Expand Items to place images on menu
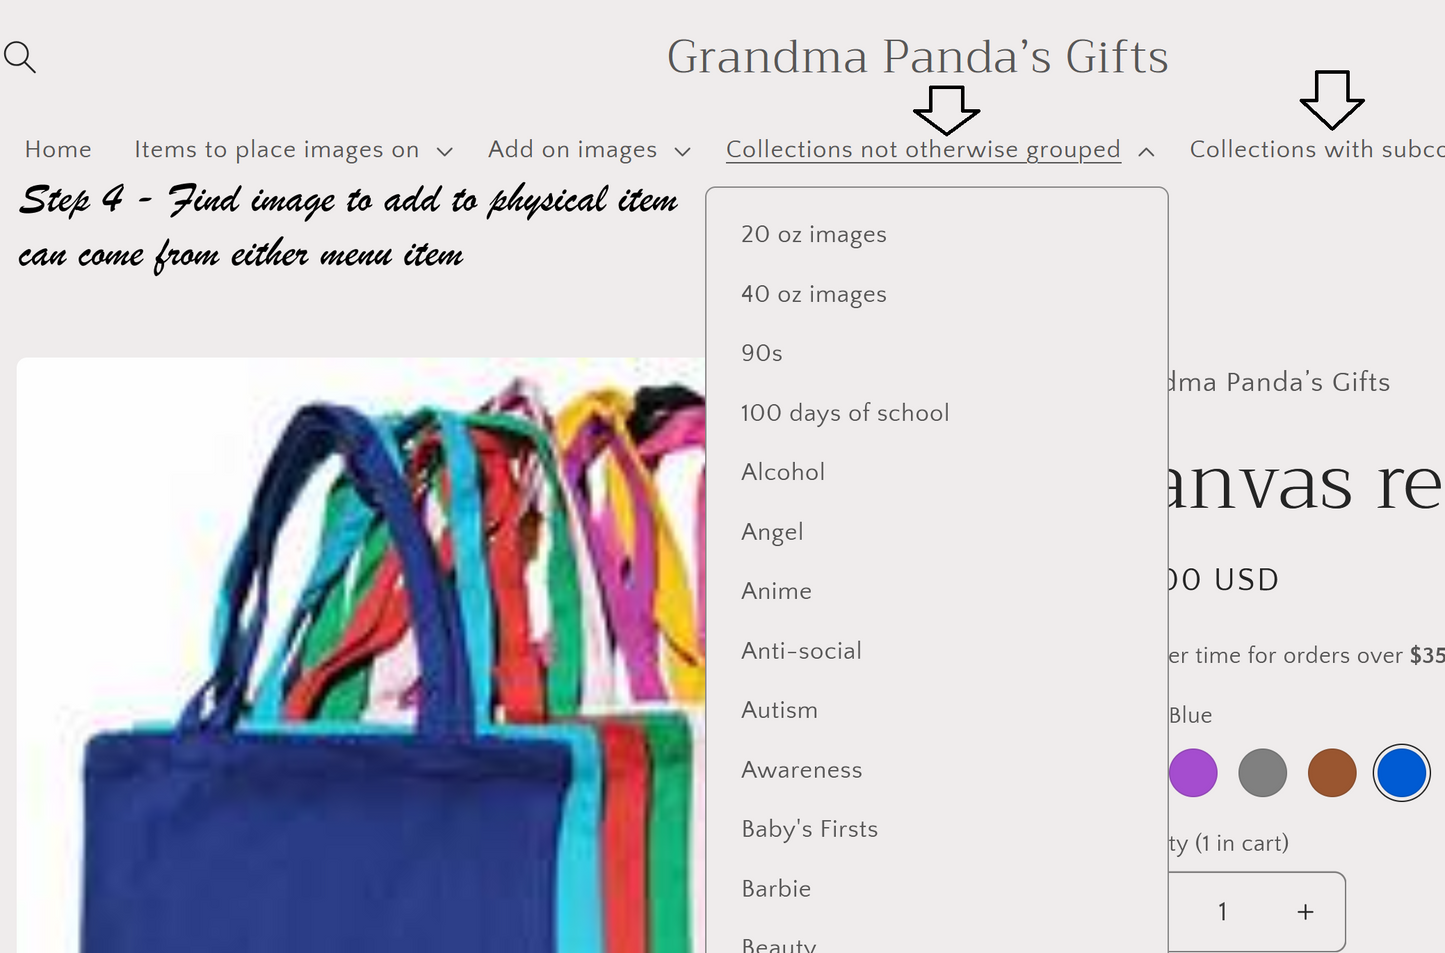 (x=293, y=150)
